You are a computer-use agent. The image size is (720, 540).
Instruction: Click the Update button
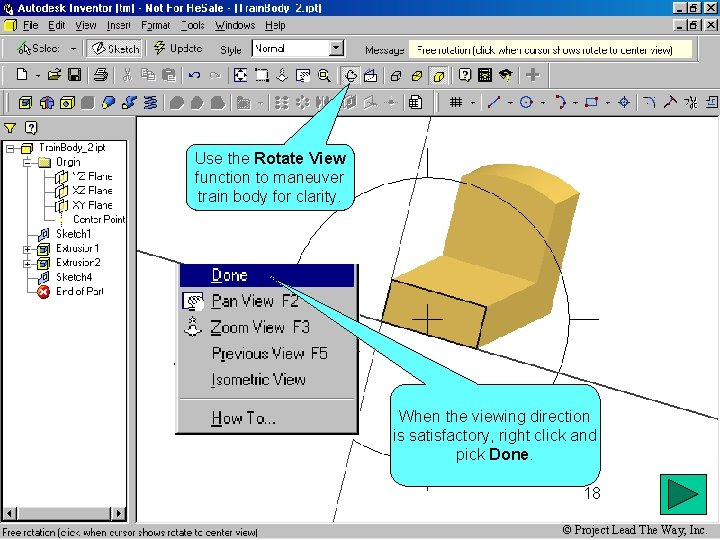pyautogui.click(x=178, y=48)
